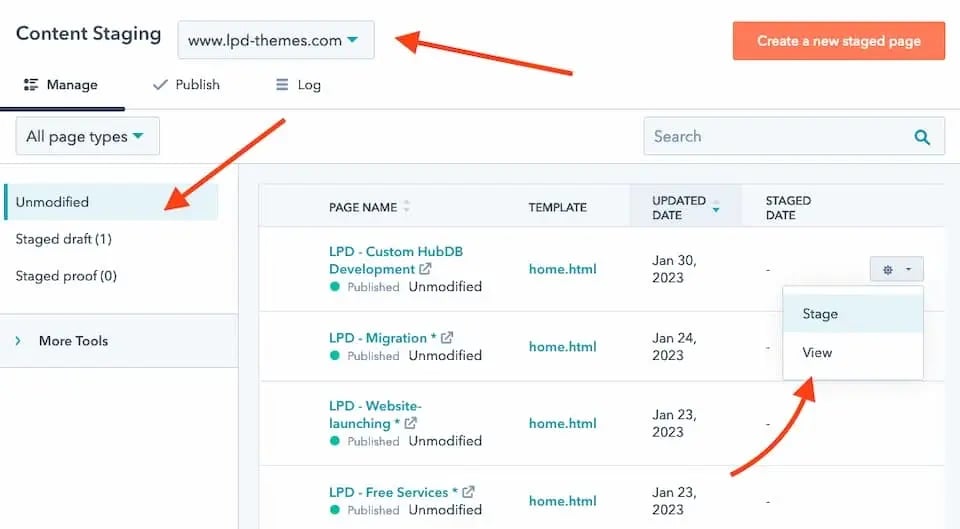Click Published status dot for Website-launching
The height and width of the screenshot is (529, 960).
coord(334,441)
